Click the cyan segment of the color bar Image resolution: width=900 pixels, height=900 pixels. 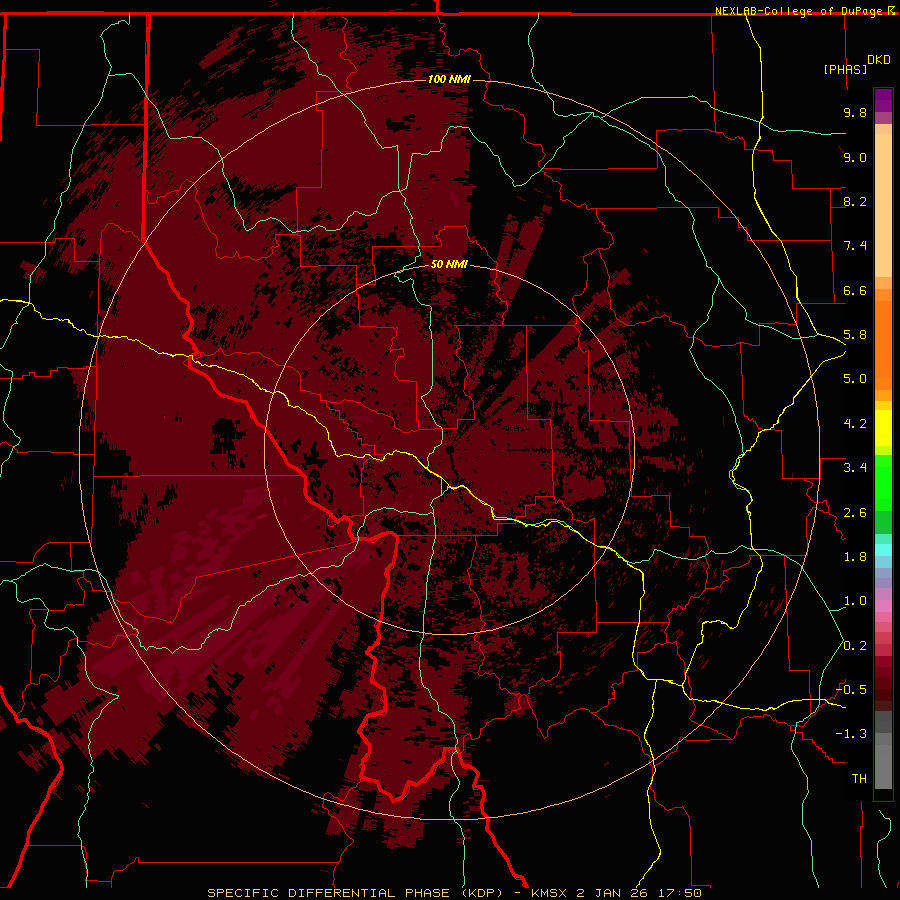(883, 550)
